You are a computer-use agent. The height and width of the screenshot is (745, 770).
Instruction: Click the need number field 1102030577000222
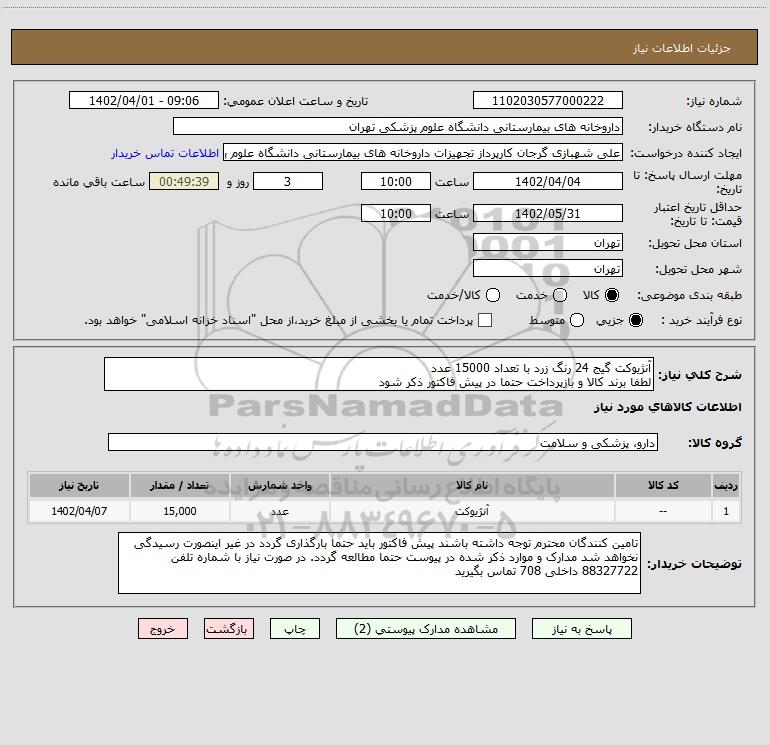(x=548, y=101)
